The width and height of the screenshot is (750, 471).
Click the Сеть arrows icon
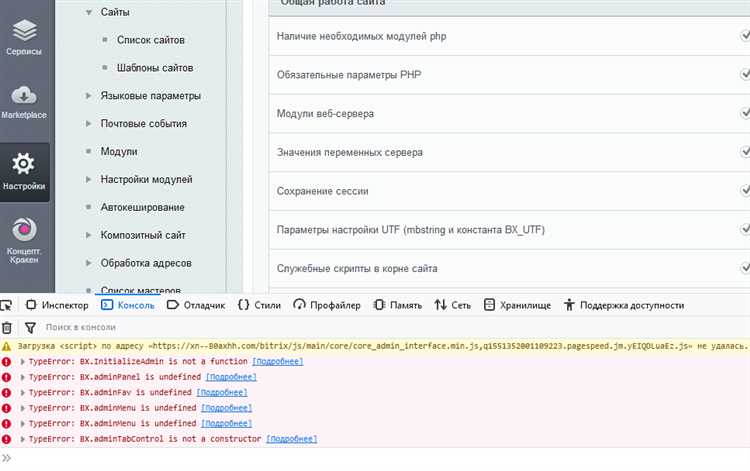click(x=441, y=305)
